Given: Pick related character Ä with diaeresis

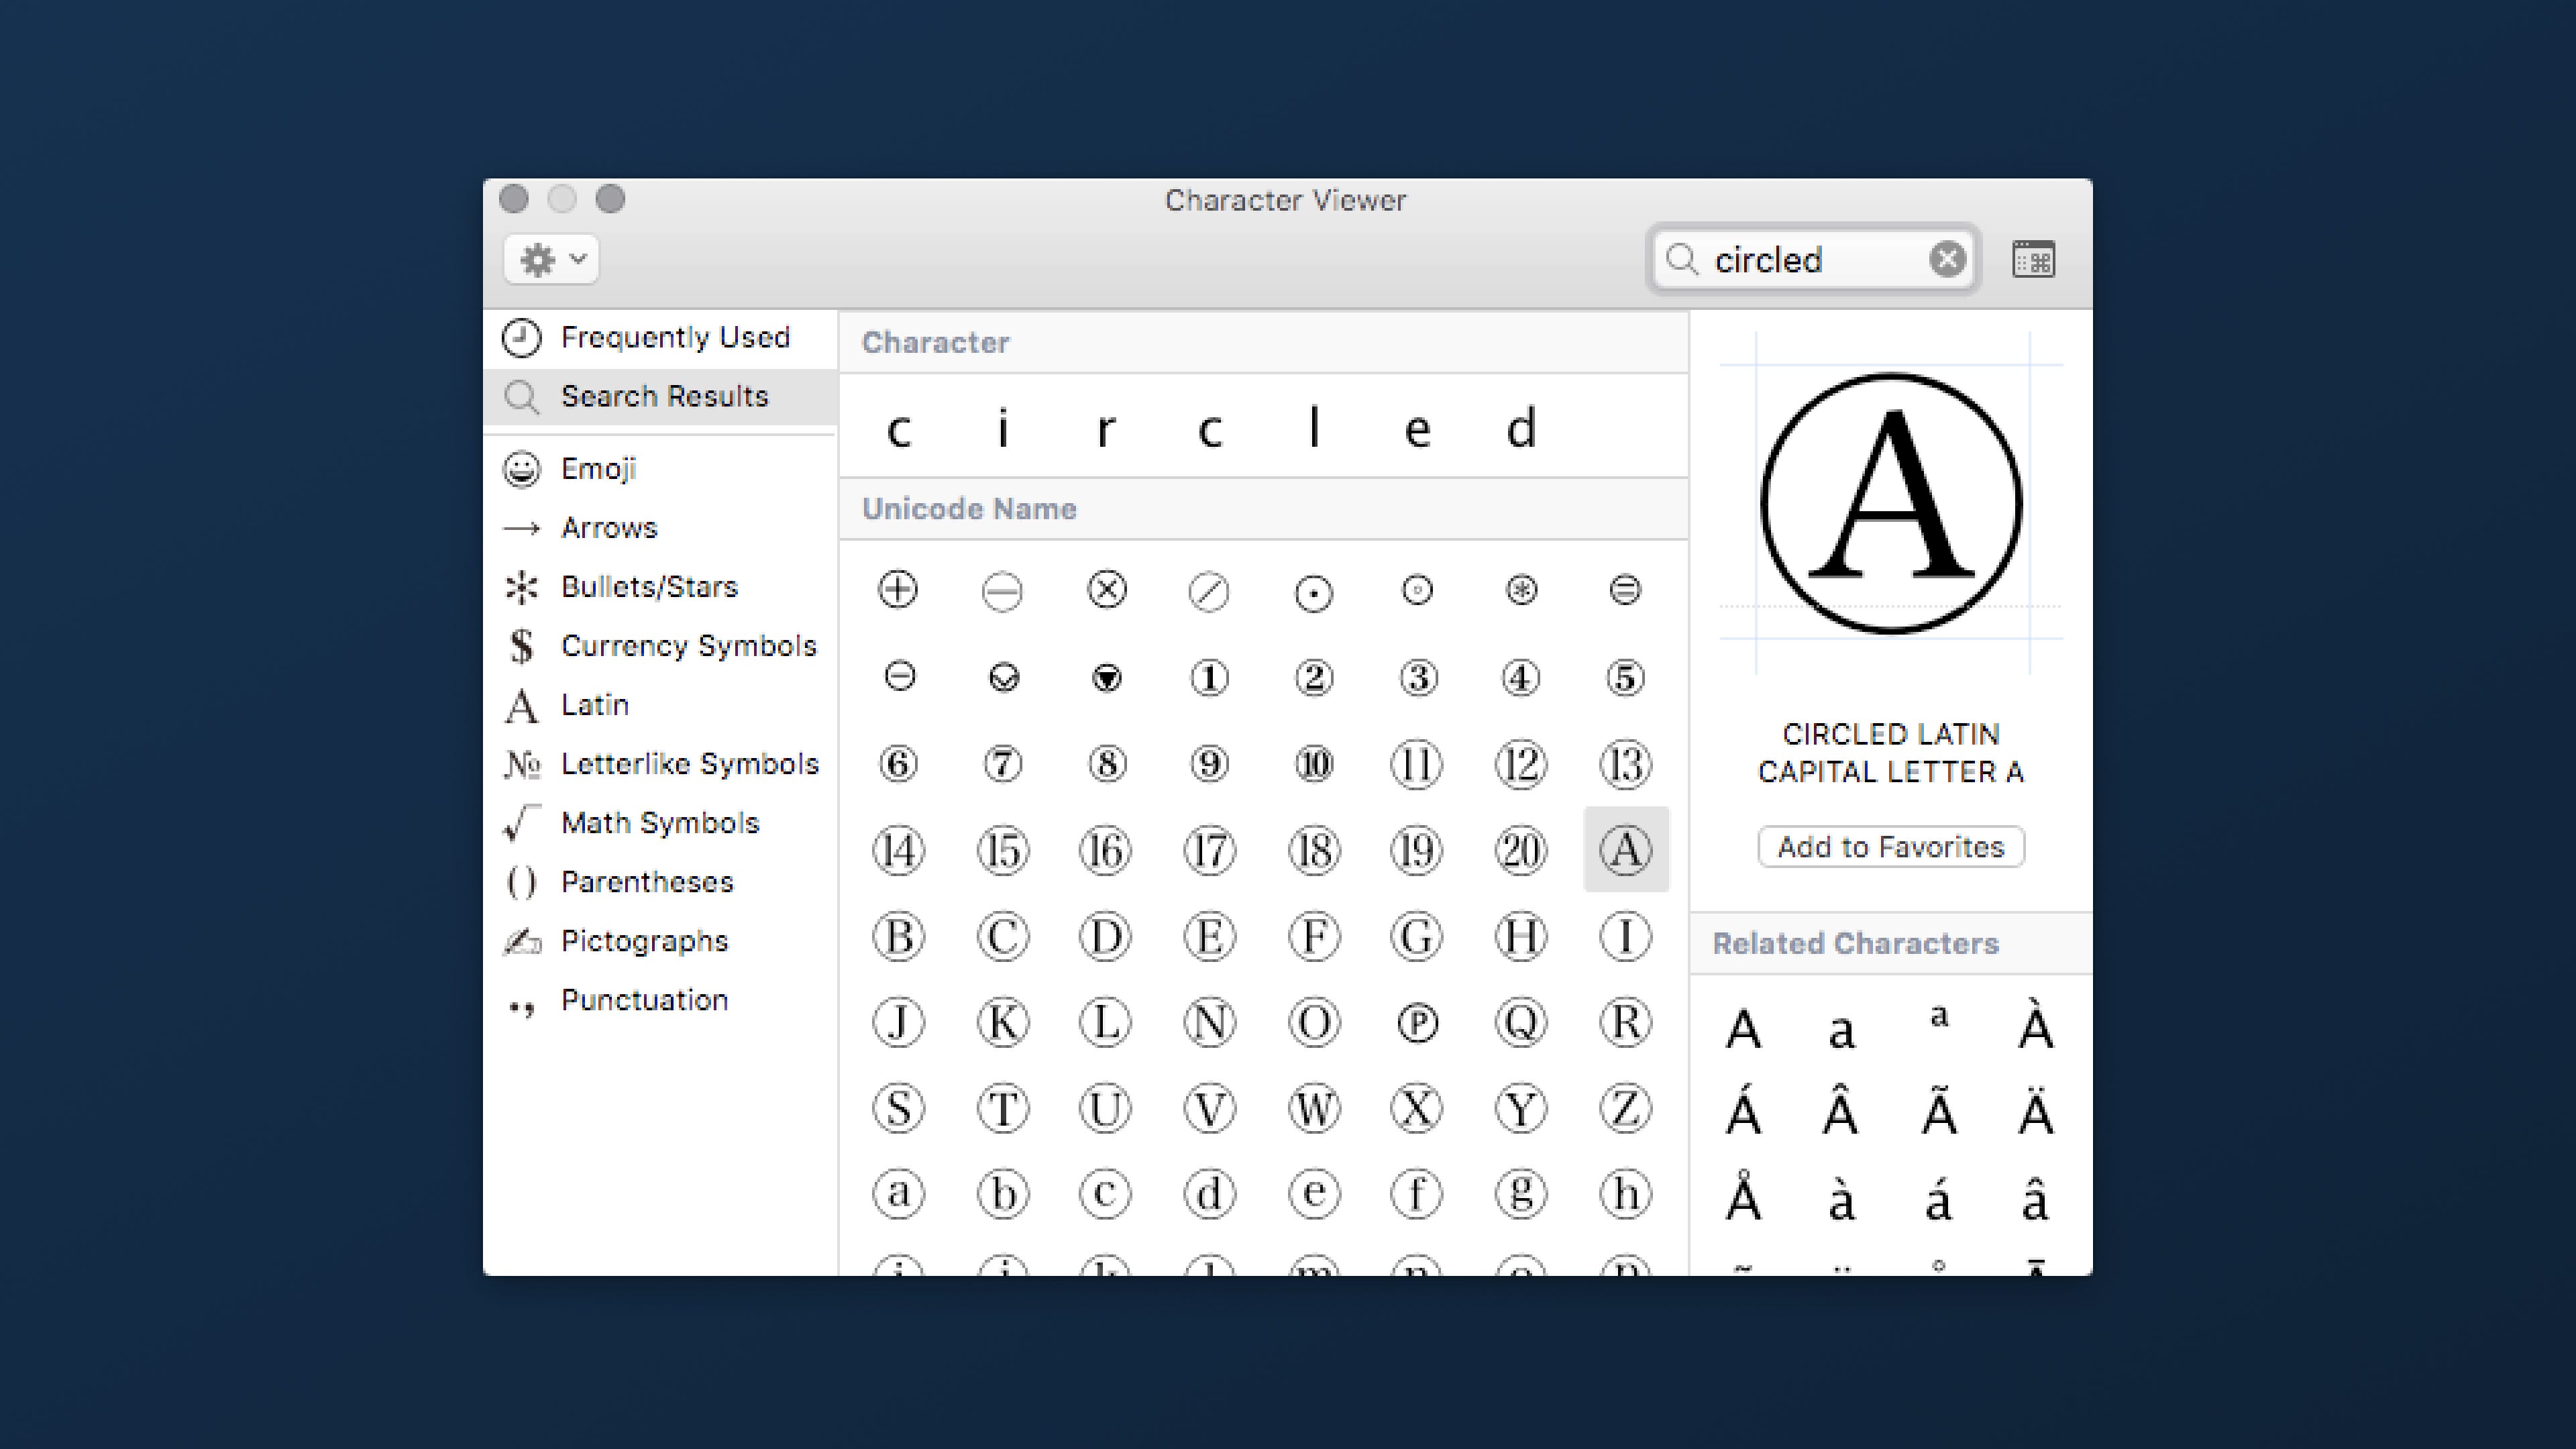Looking at the screenshot, I should point(2036,1110).
